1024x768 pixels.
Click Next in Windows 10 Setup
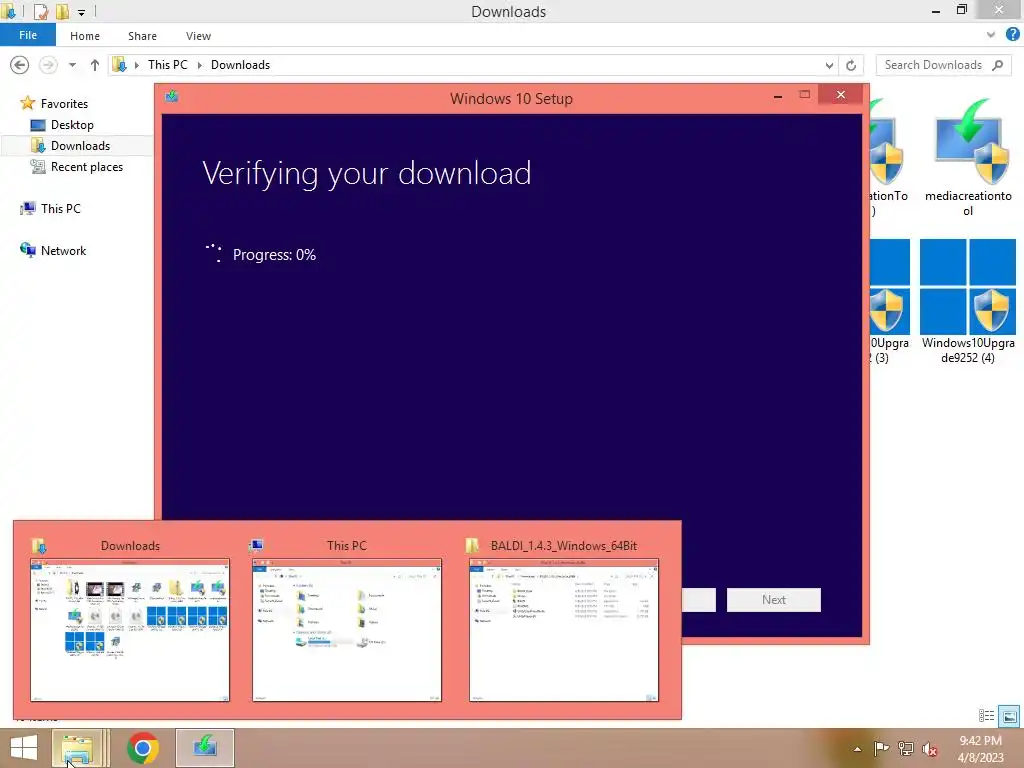point(773,600)
